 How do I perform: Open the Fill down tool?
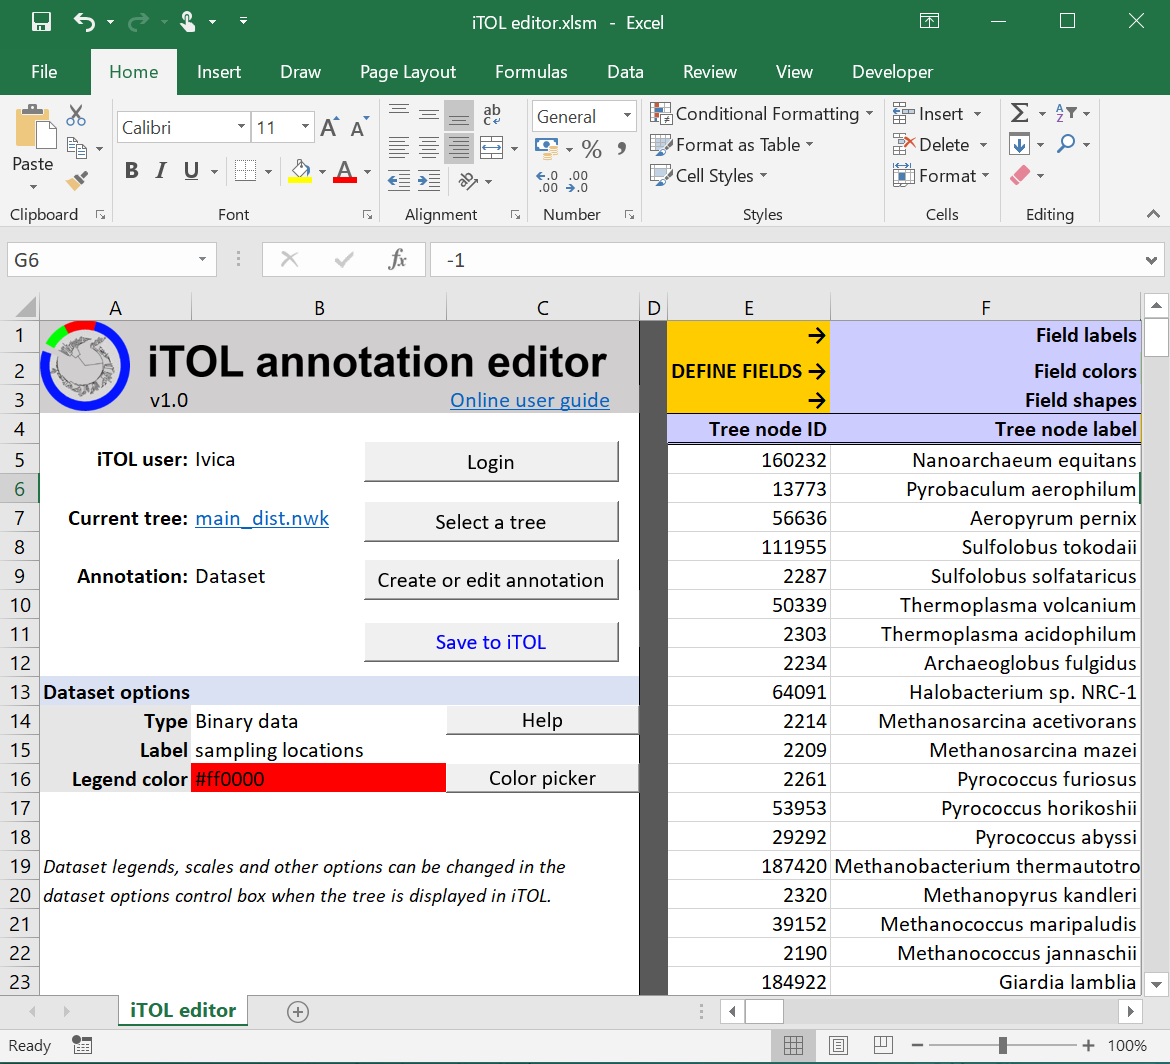pyautogui.click(x=1019, y=144)
